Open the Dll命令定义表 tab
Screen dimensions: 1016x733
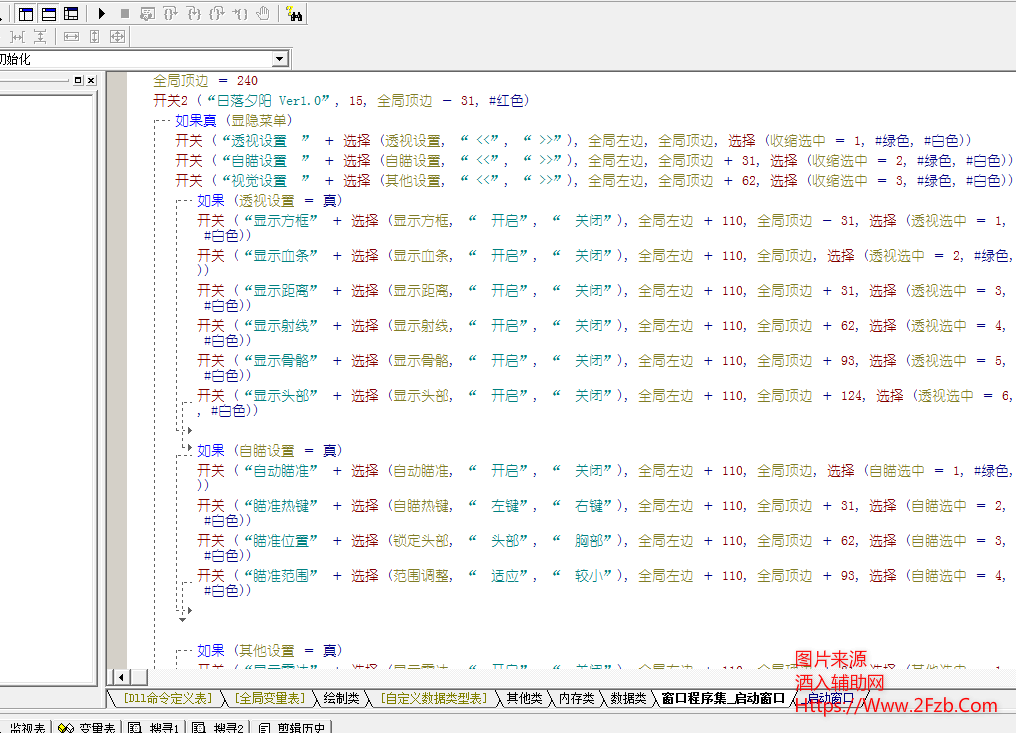(167, 698)
